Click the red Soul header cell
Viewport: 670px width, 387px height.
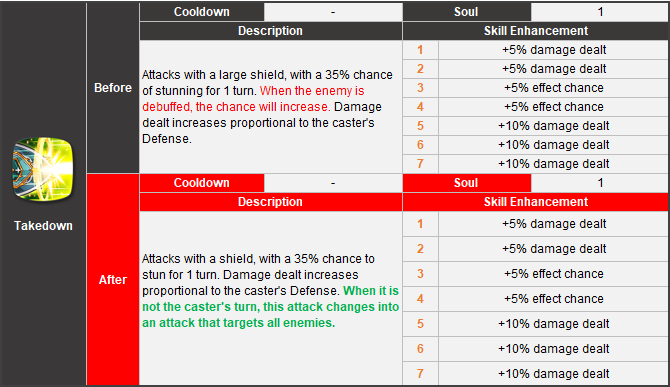coord(466,183)
